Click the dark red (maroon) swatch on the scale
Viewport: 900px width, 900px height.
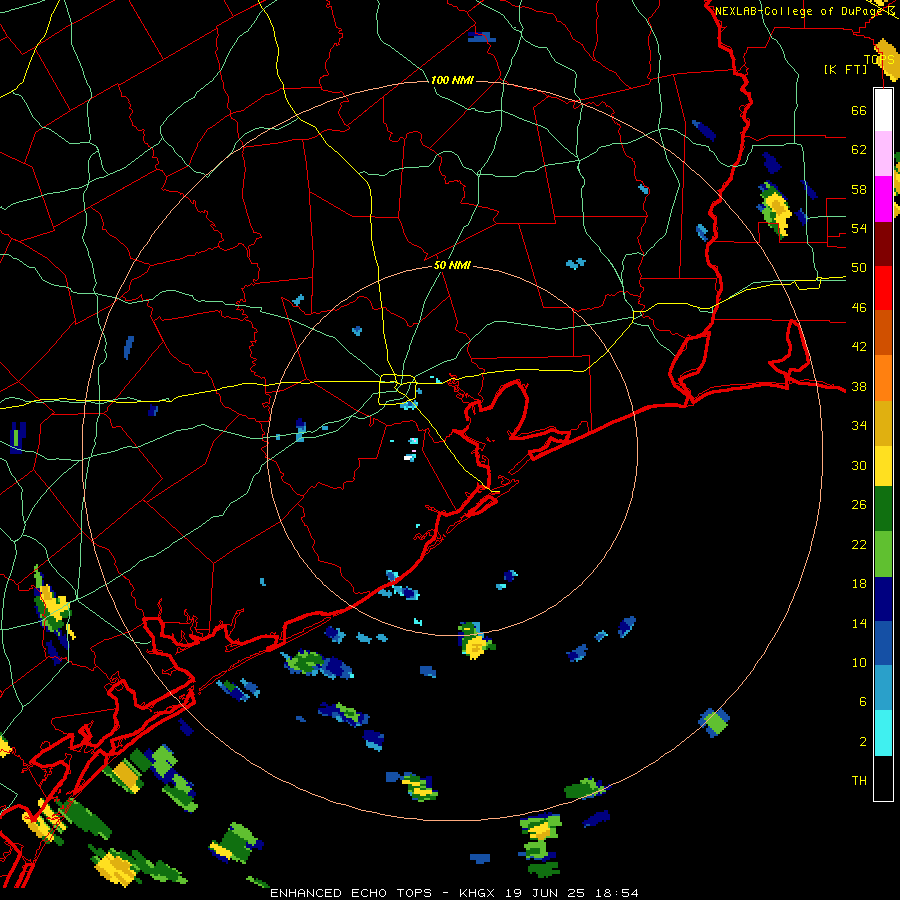coord(883,244)
